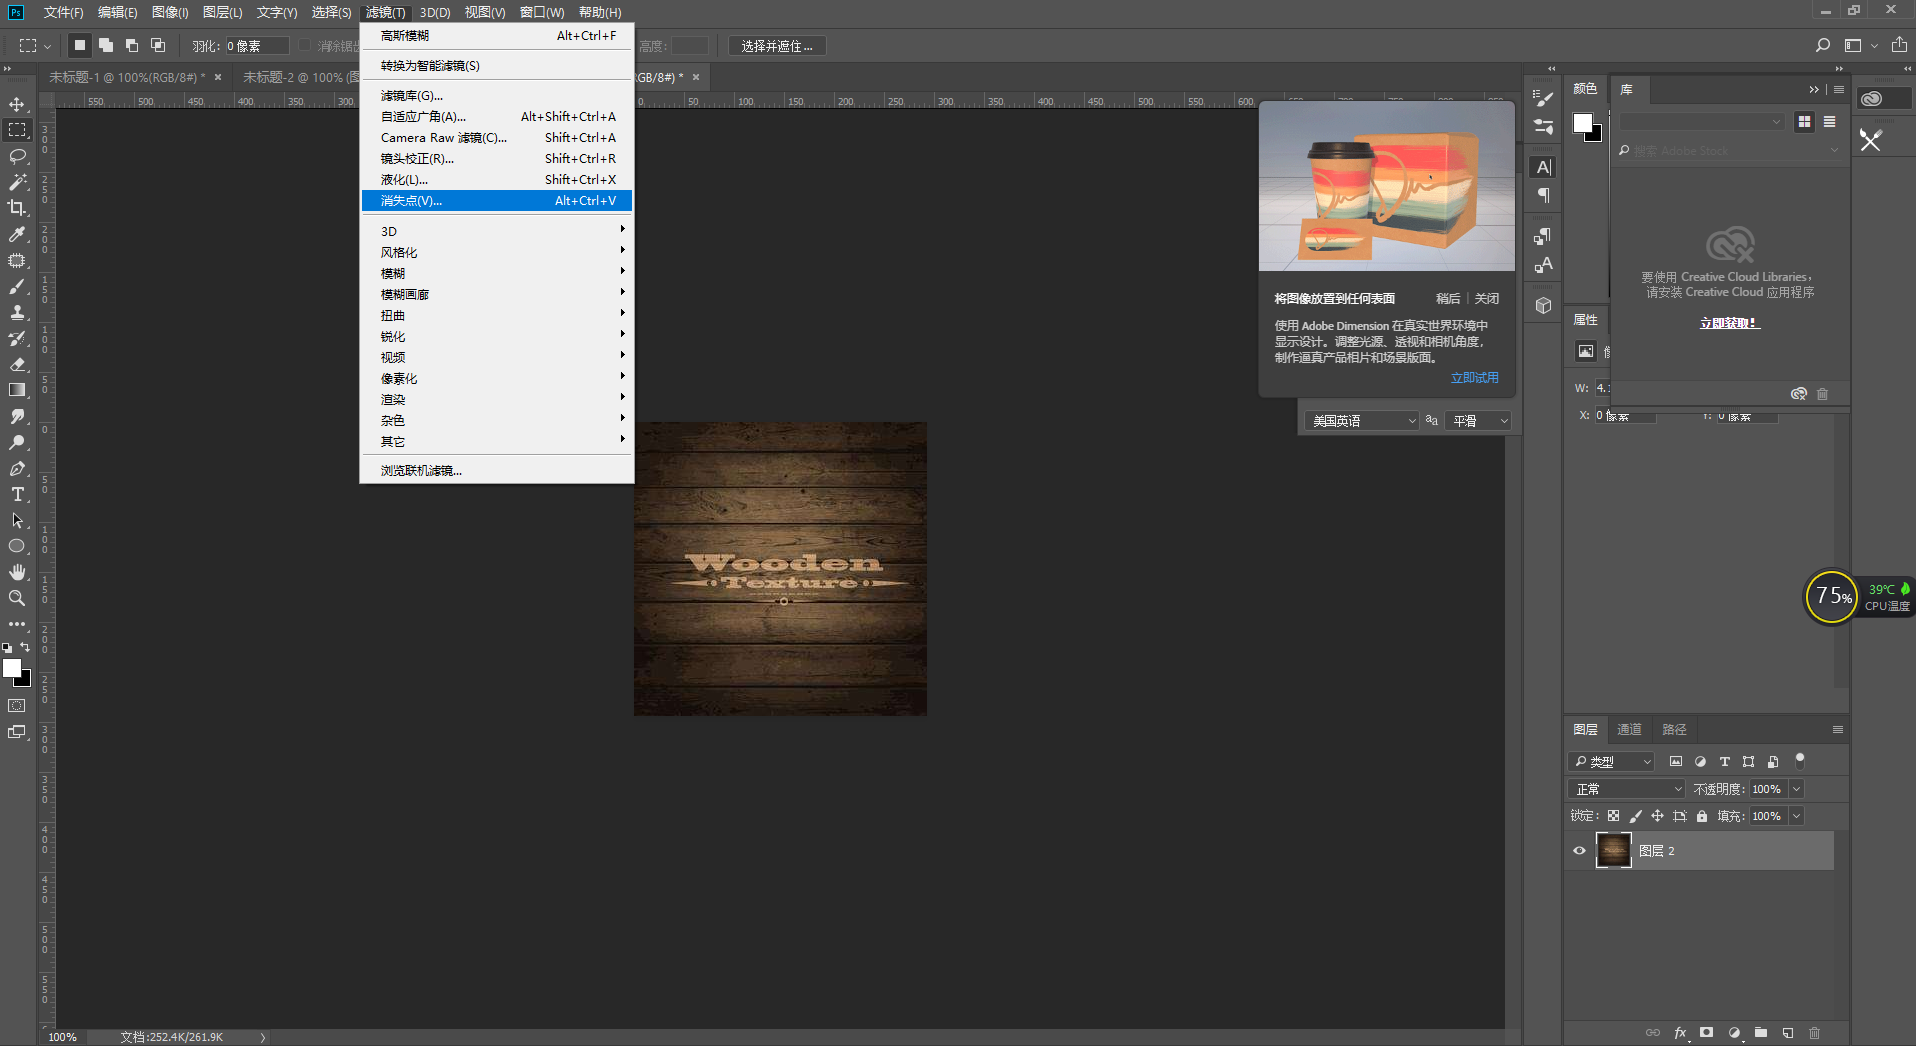Toggle pixel layer filter
This screenshot has height=1046, width=1916.
point(1676,761)
